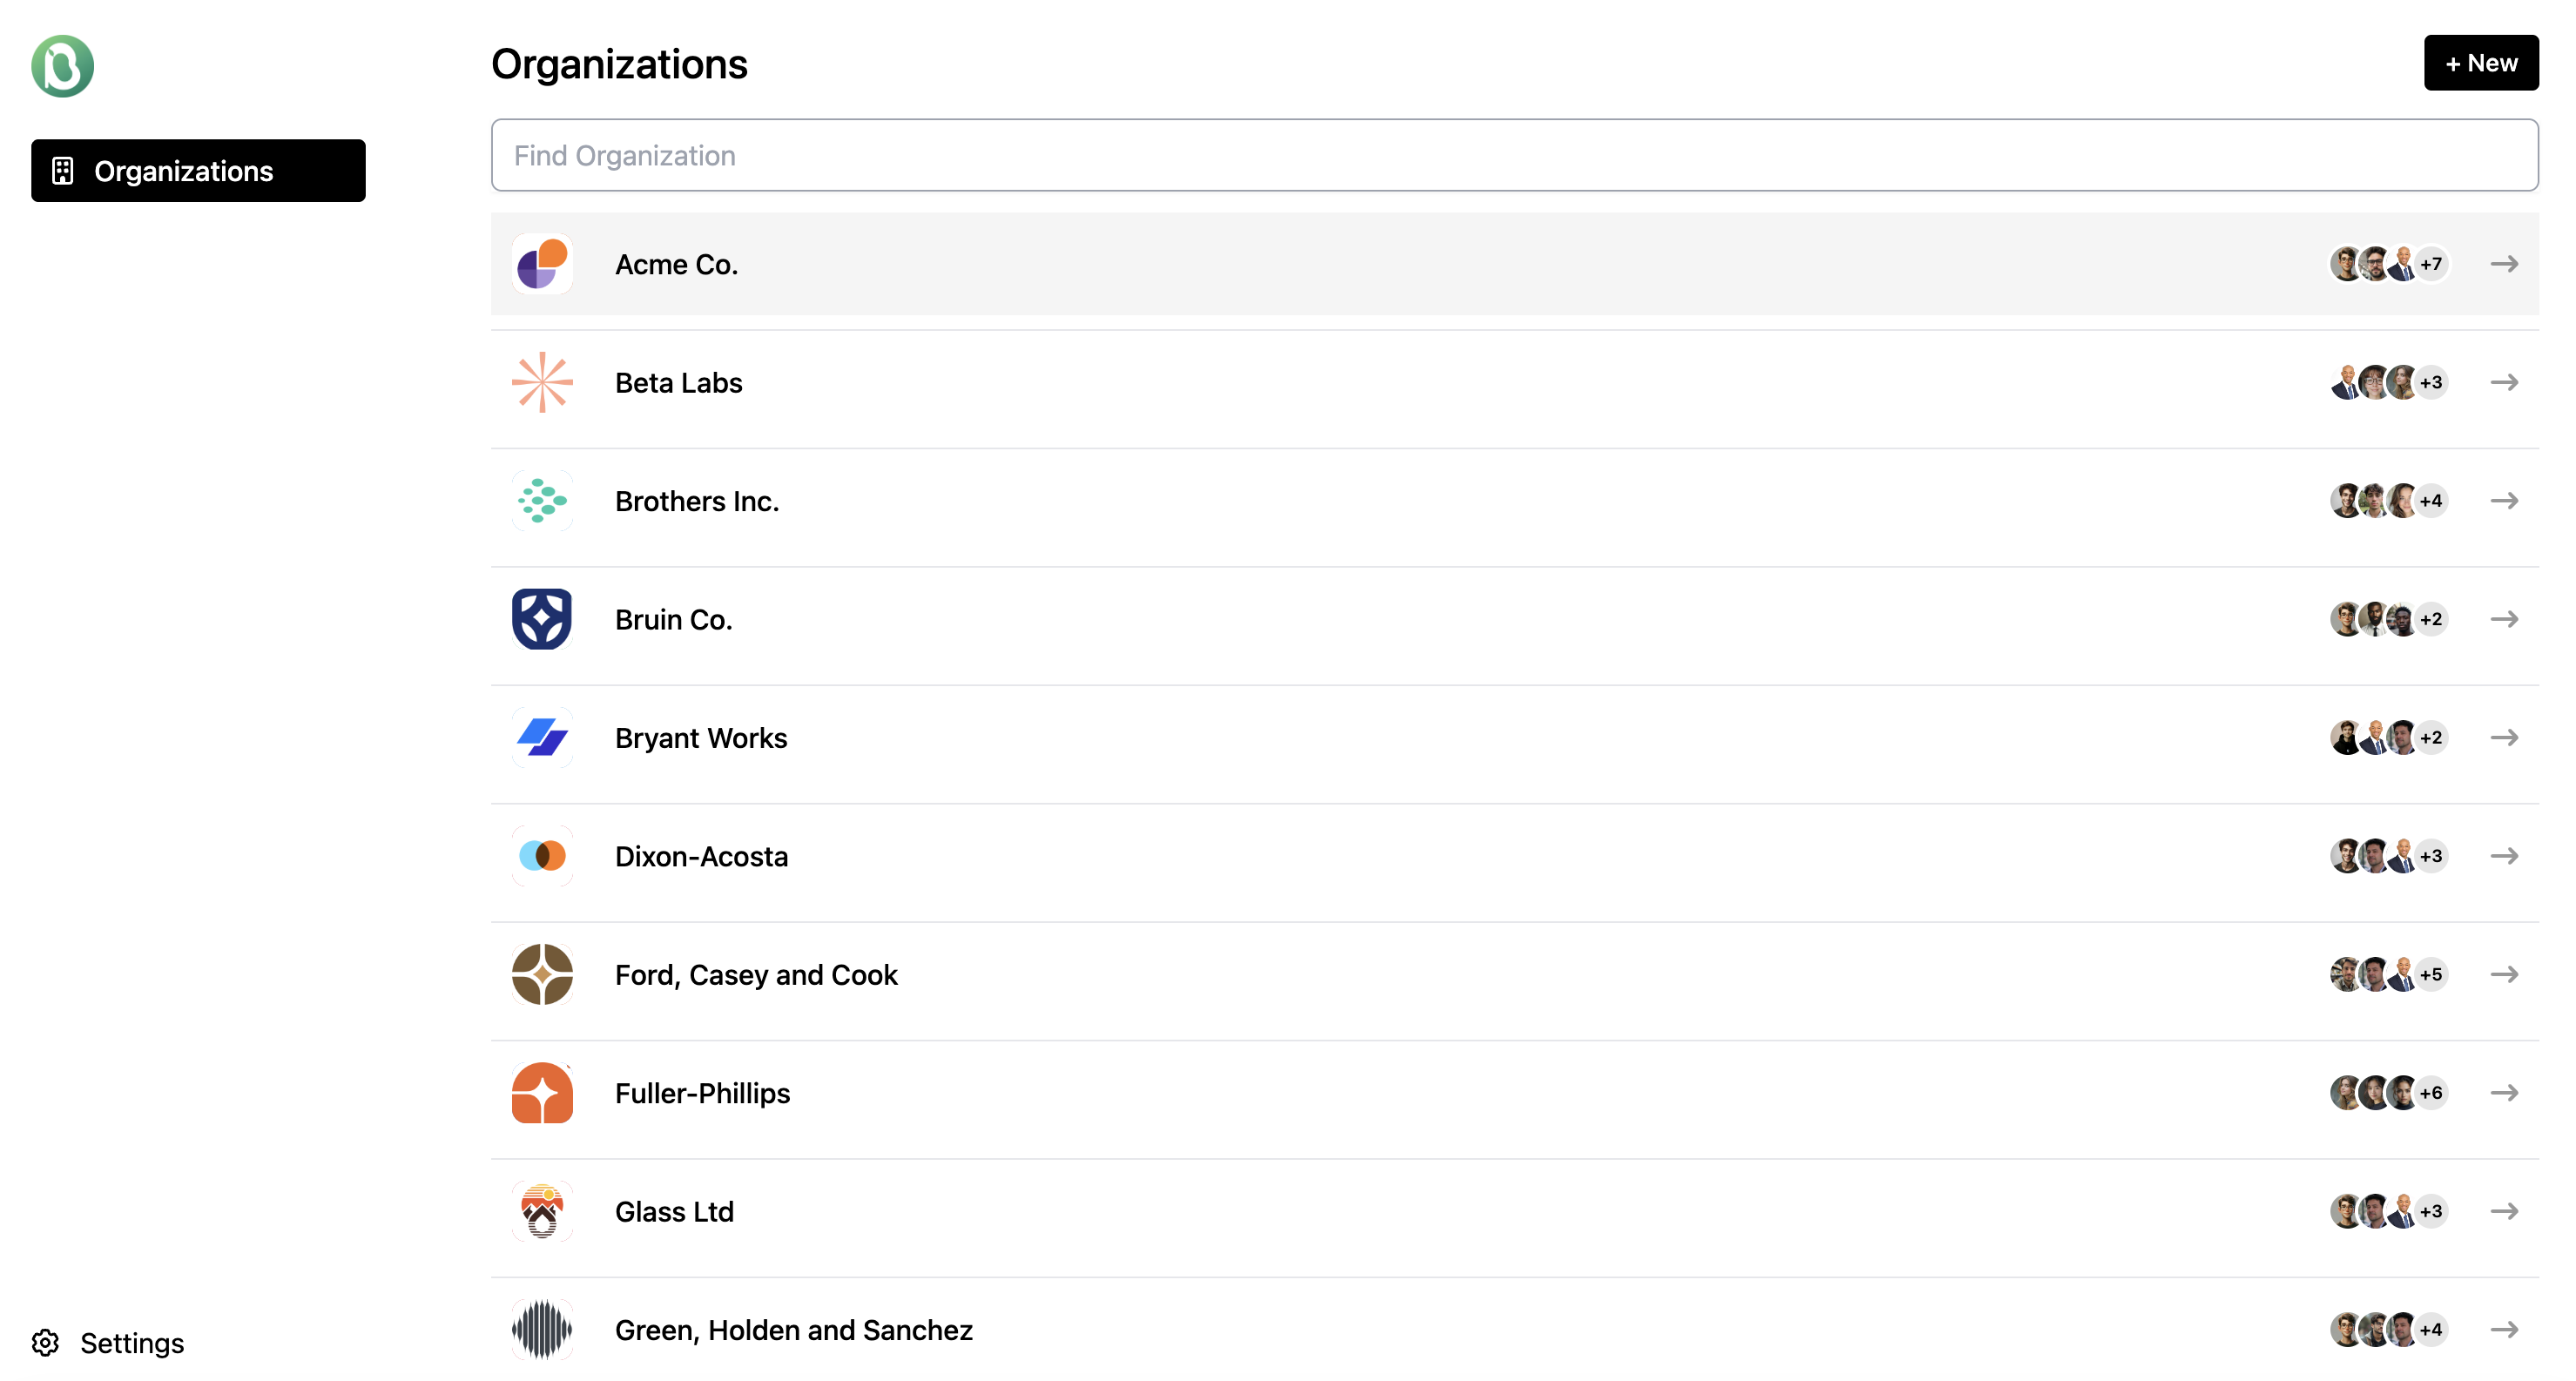
Task: Select the Glass Ltd organization name
Action: pos(674,1211)
